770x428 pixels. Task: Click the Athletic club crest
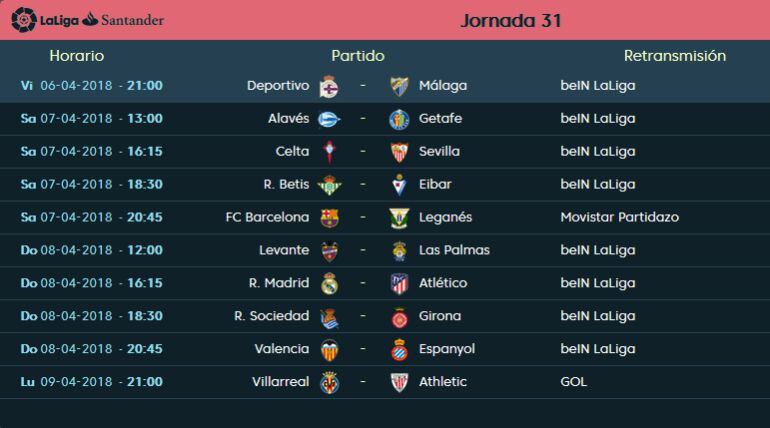(x=399, y=383)
